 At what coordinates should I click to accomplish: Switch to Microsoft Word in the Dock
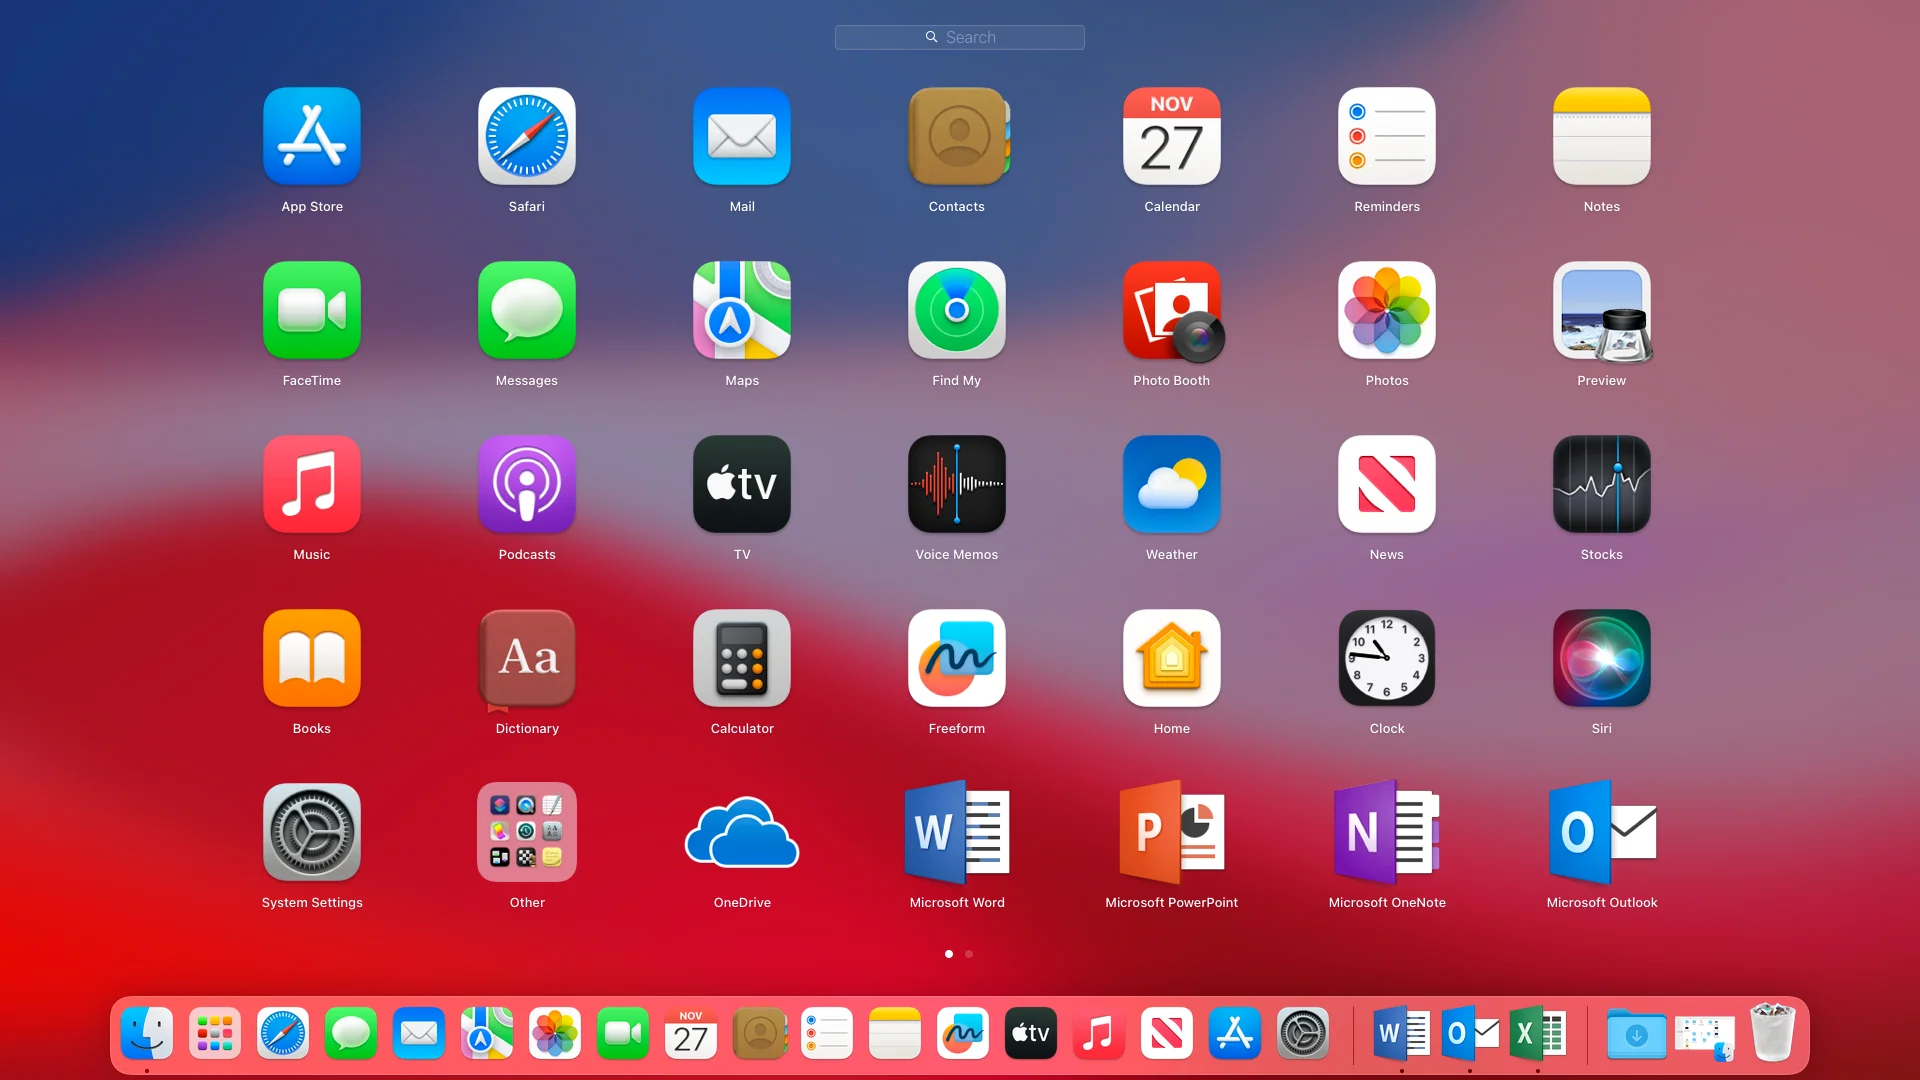tap(1402, 1033)
